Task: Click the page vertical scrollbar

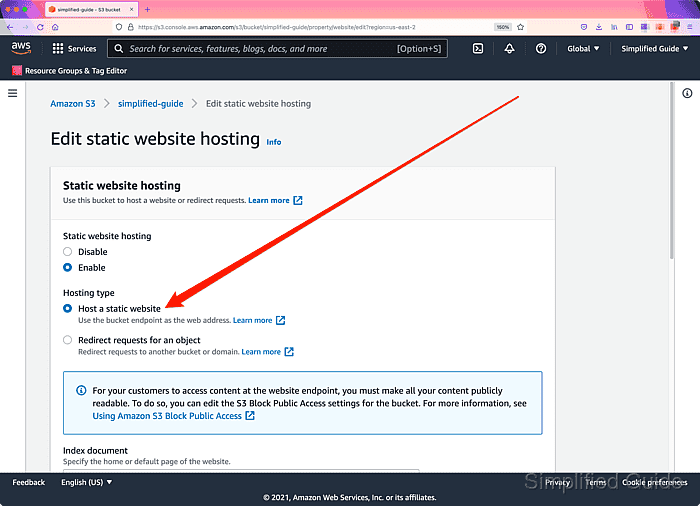Action: (671, 170)
